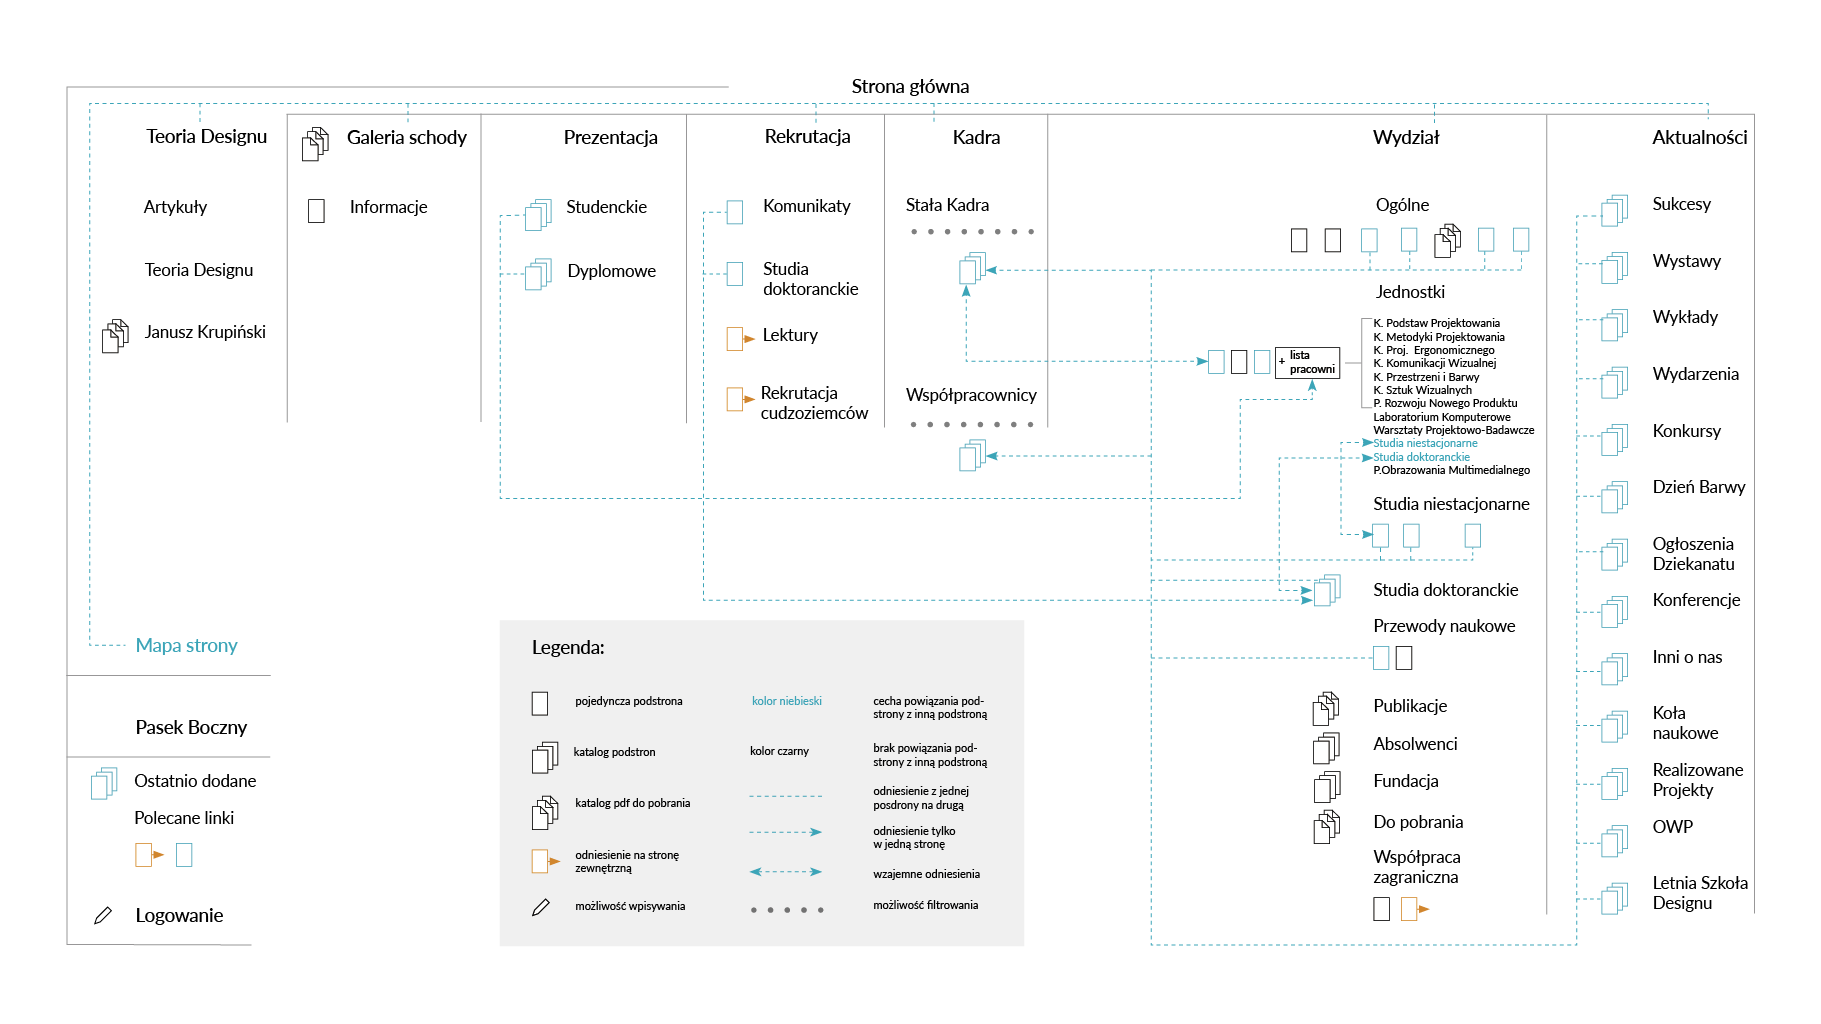
Task: Click the Logowanie label
Action: 179,915
